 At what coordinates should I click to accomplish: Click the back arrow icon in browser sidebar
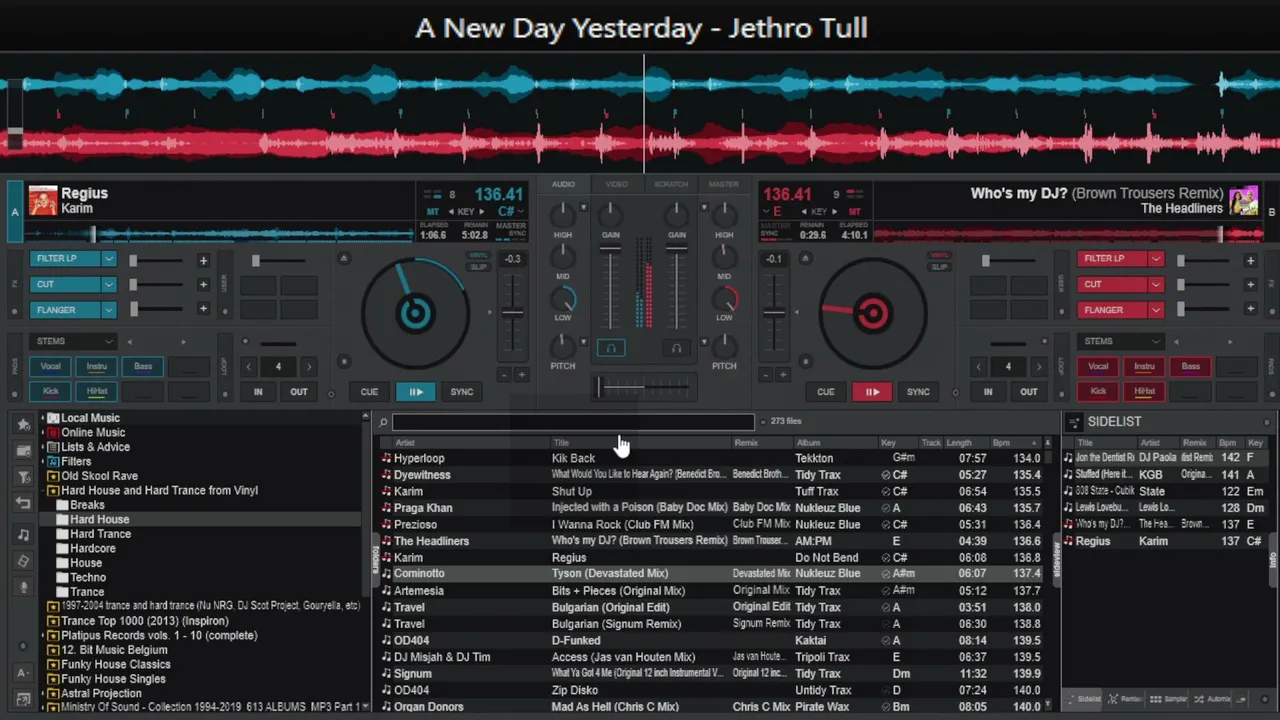tap(23, 503)
